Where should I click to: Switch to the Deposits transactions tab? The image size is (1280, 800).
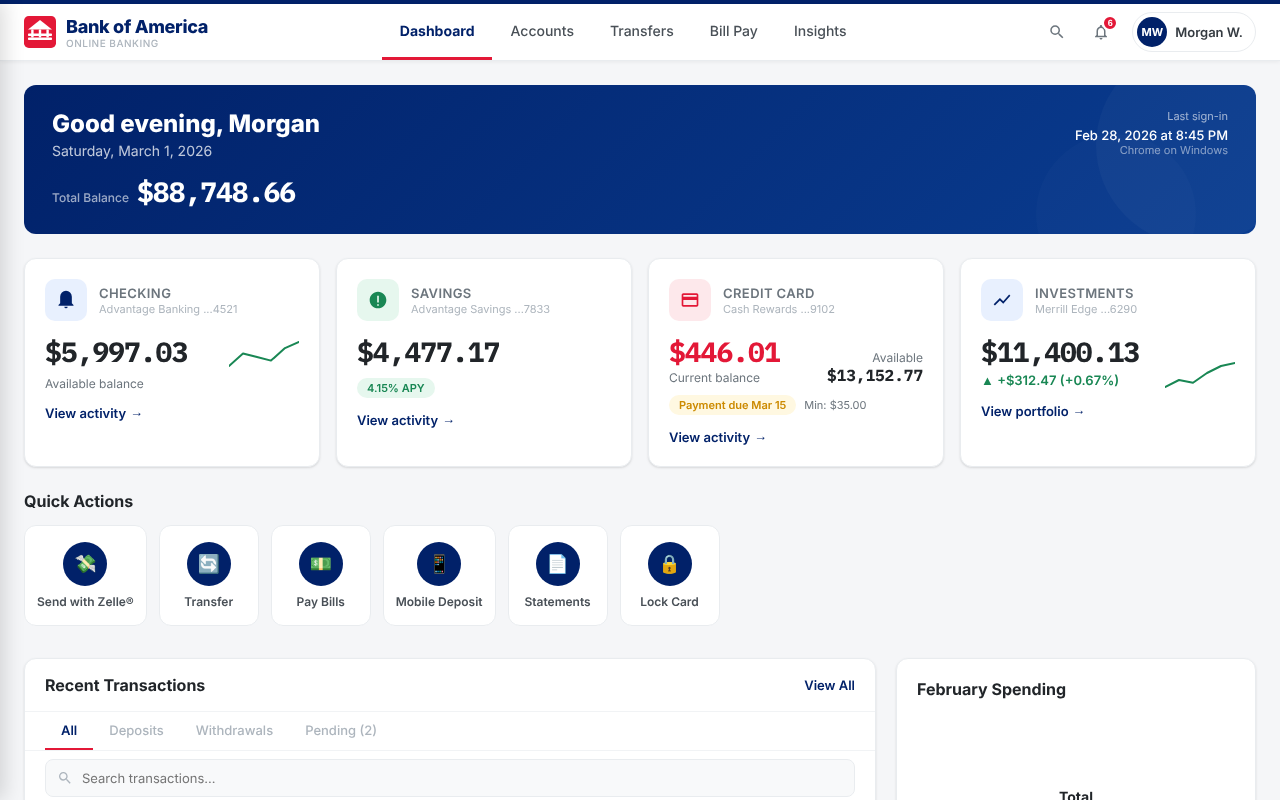coord(136,730)
